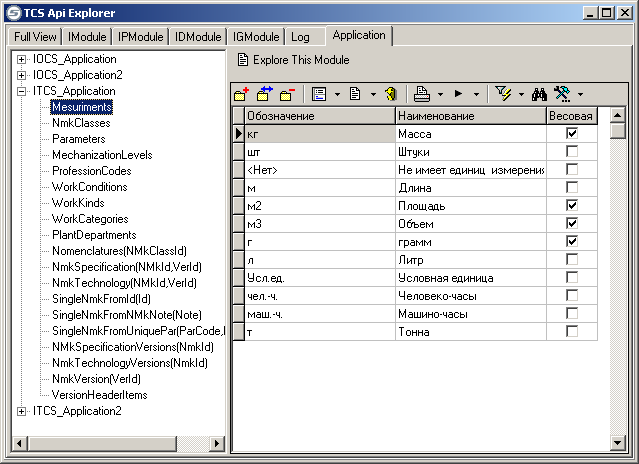This screenshot has height=464, width=639.
Task: Uncheck the Весовая checkbox for кг
Action: (x=572, y=133)
